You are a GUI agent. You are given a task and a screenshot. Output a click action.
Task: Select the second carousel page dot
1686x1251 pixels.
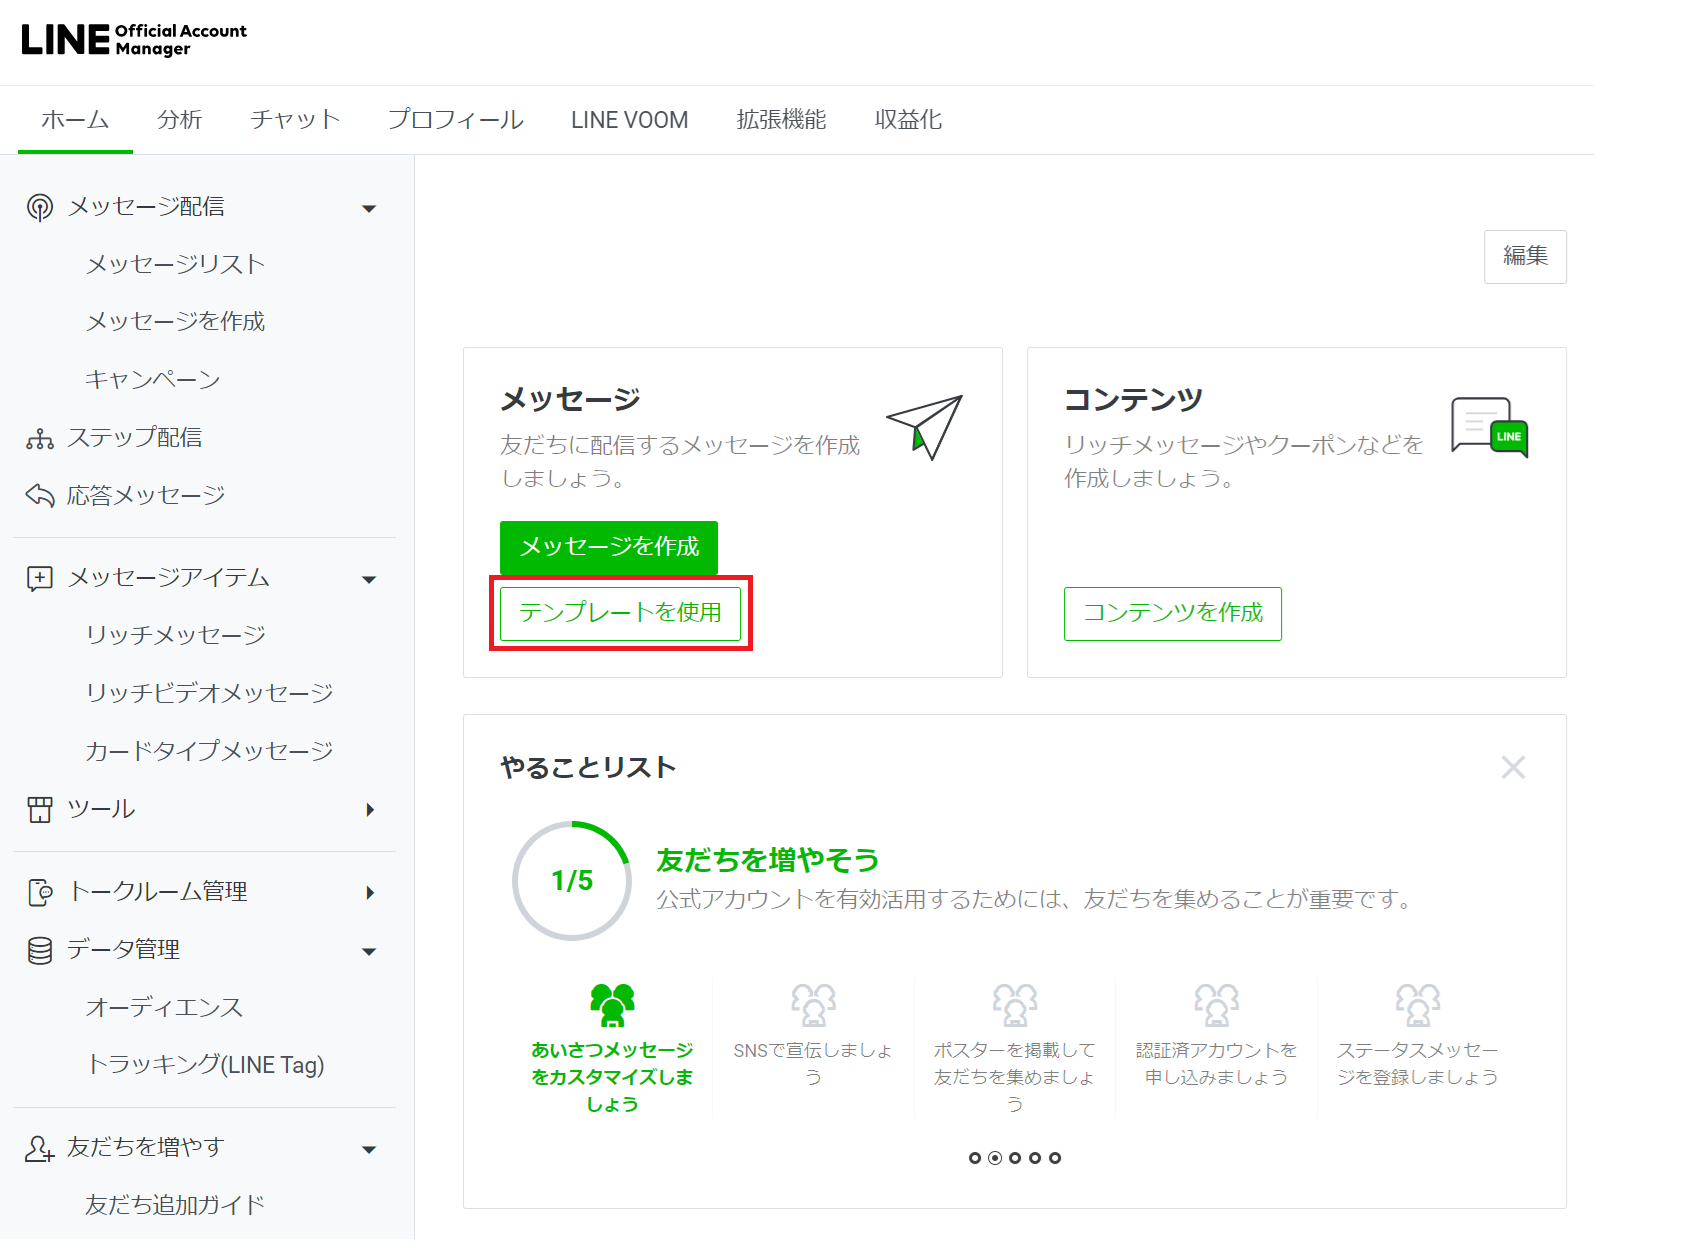pyautogui.click(x=995, y=1158)
